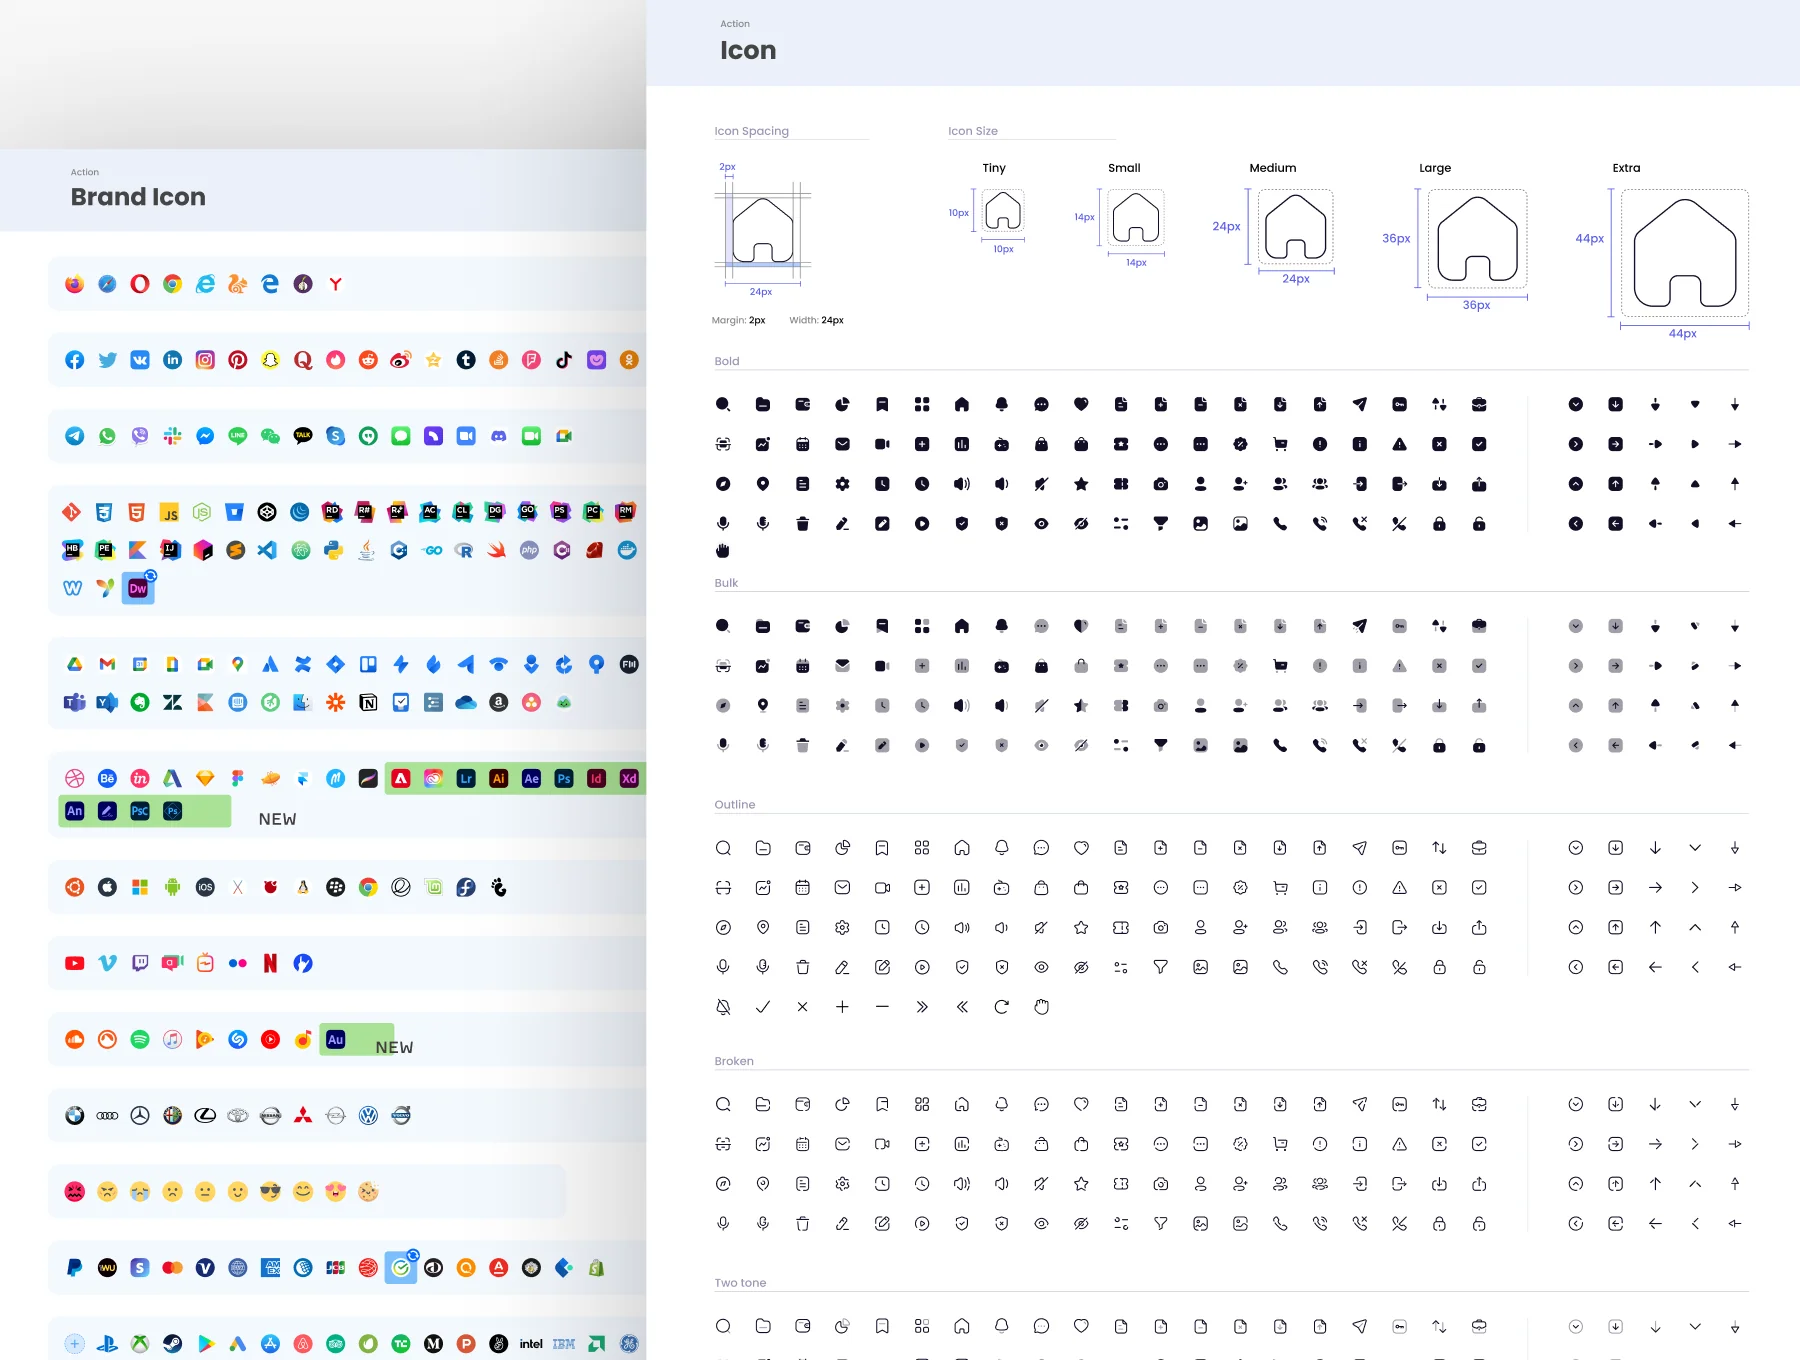Select the Volkswagen logo icon
Viewport: 1800px width, 1360px height.
368,1115
